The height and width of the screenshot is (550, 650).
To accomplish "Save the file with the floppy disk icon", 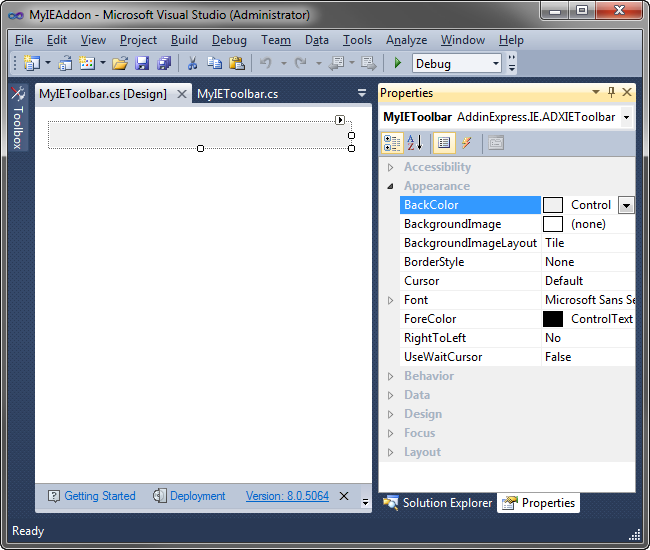I will [142, 63].
